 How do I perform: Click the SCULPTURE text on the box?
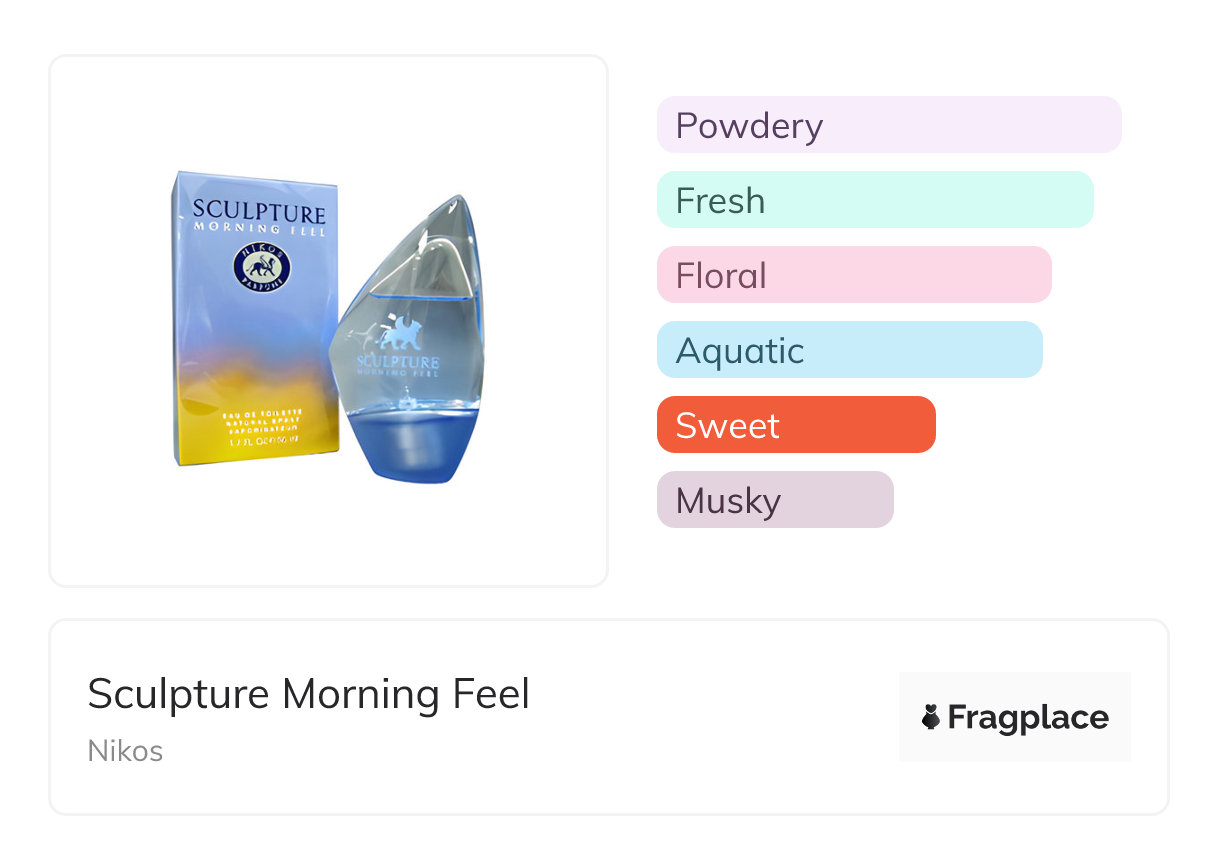tap(258, 212)
